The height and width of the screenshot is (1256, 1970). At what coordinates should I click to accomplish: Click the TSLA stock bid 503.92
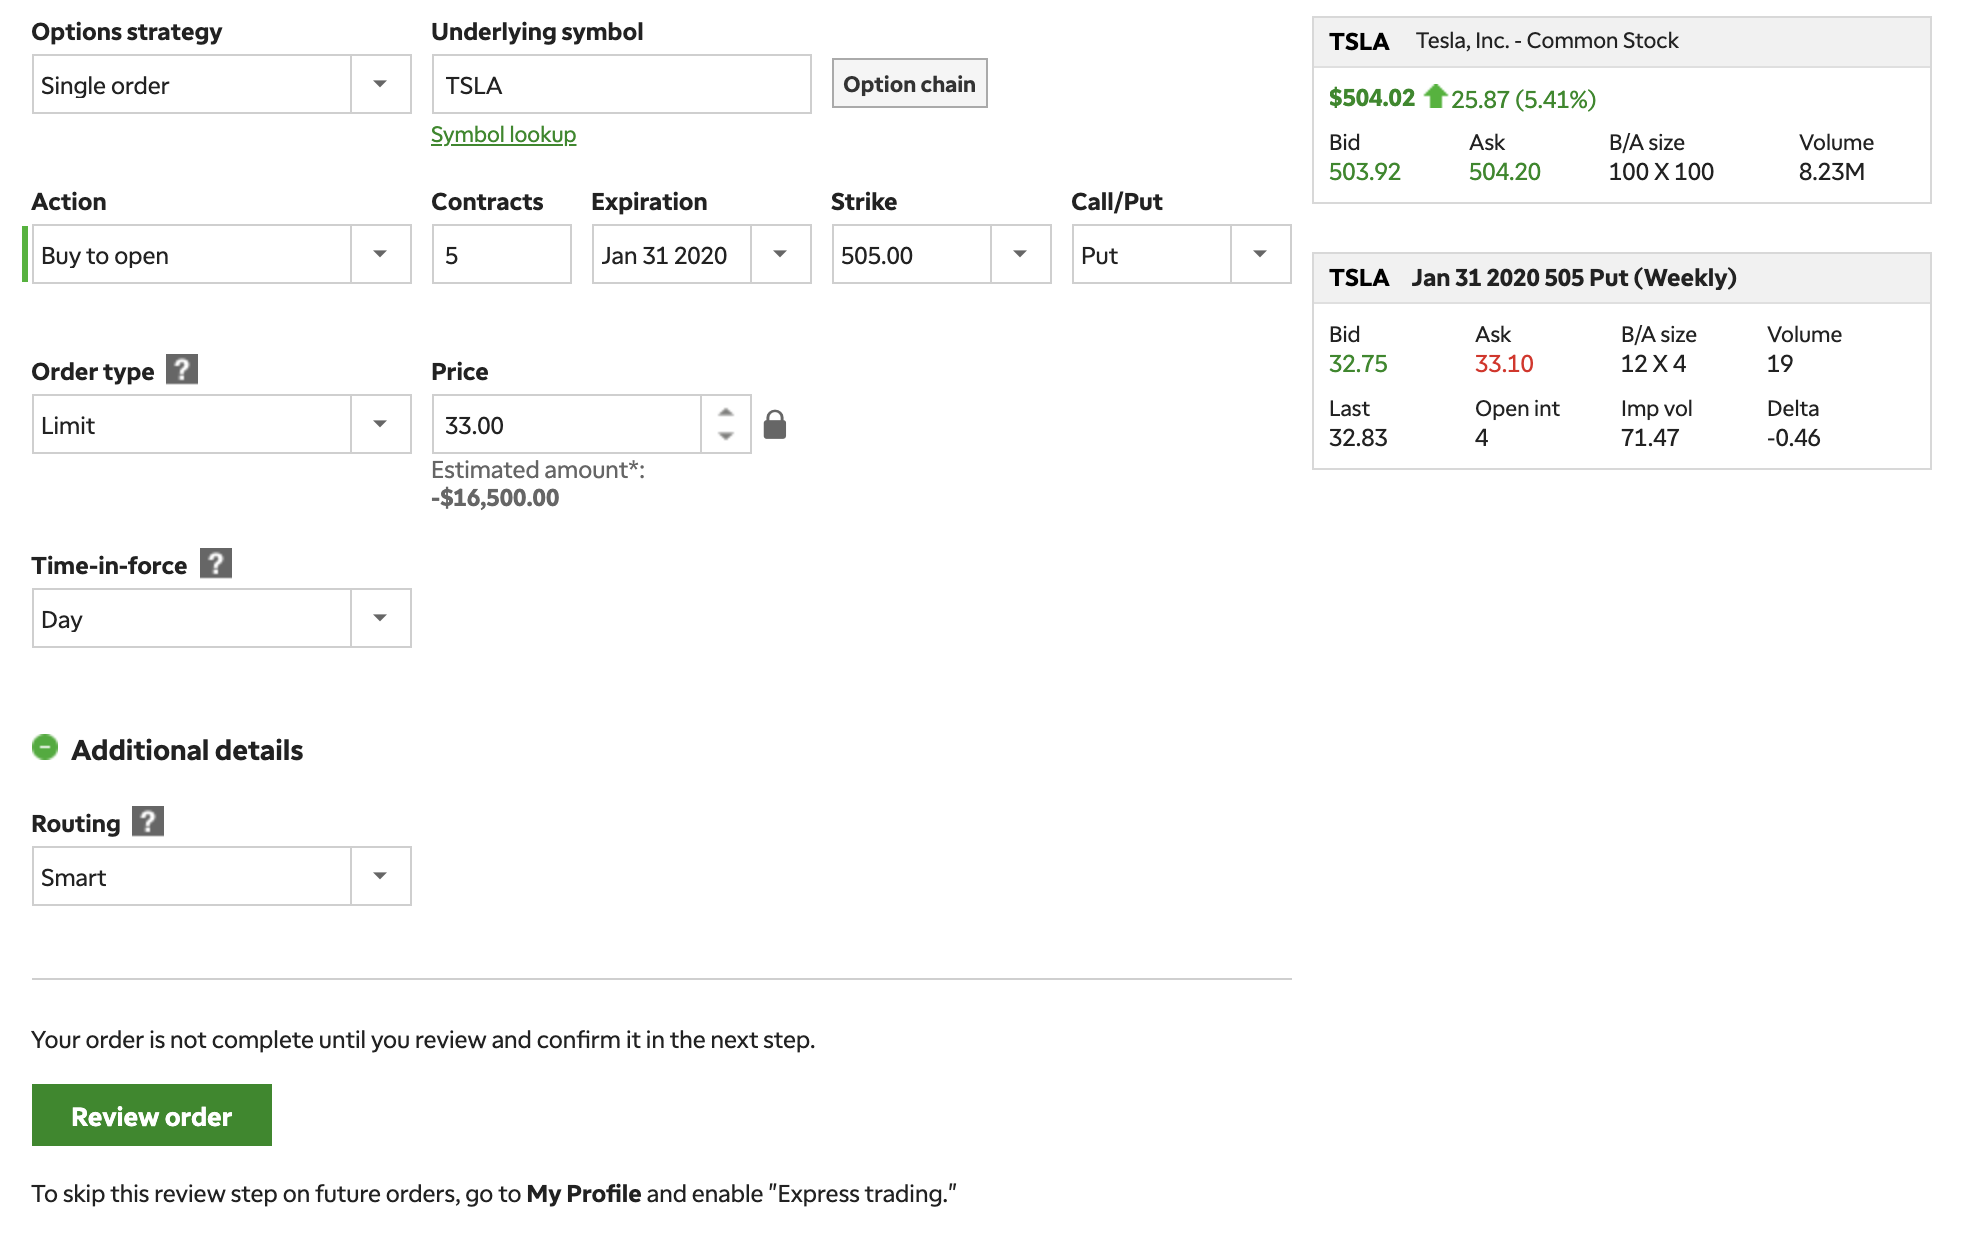pos(1365,172)
